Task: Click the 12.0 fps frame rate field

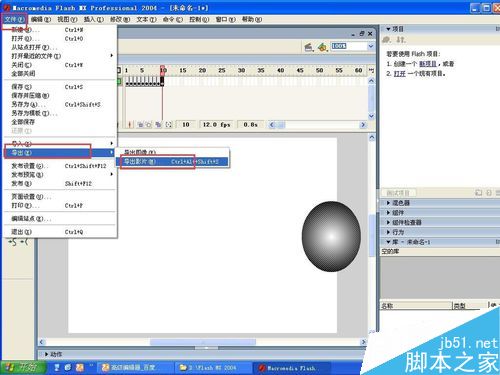Action: (217, 125)
